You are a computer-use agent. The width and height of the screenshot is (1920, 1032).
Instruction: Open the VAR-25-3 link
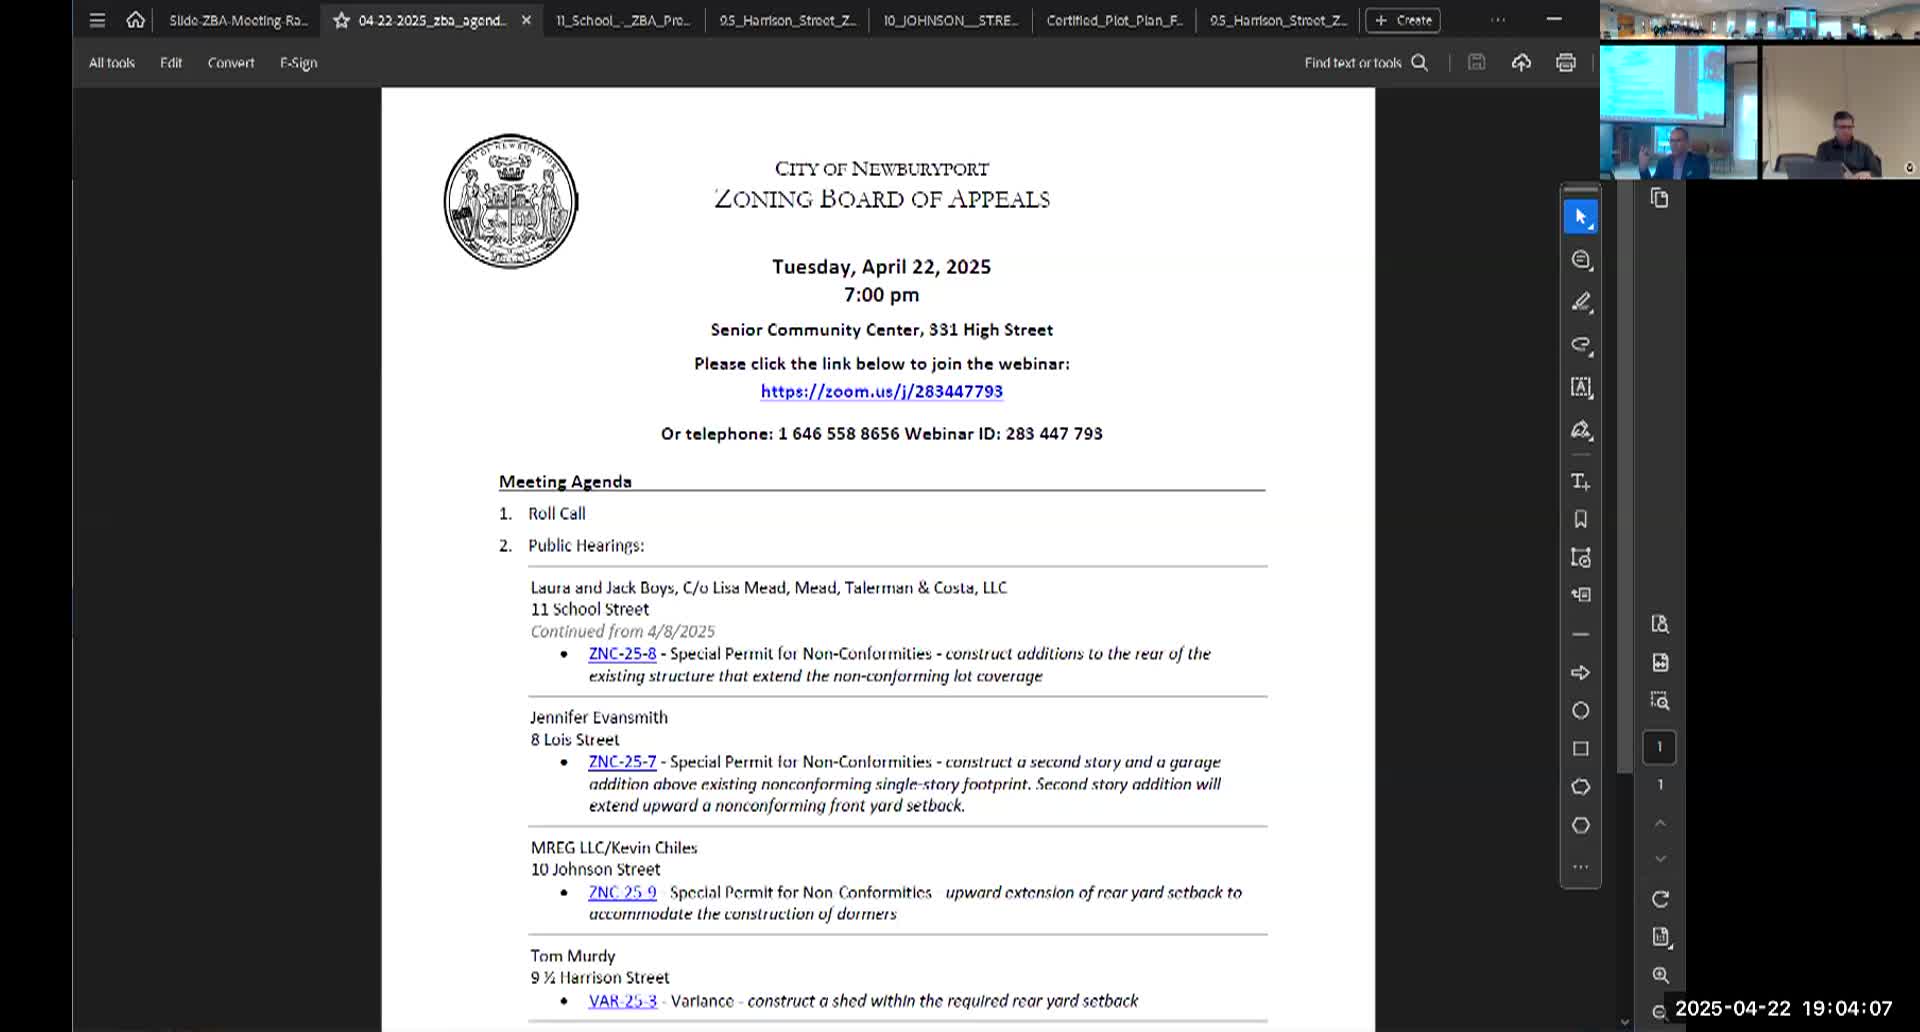click(622, 1001)
